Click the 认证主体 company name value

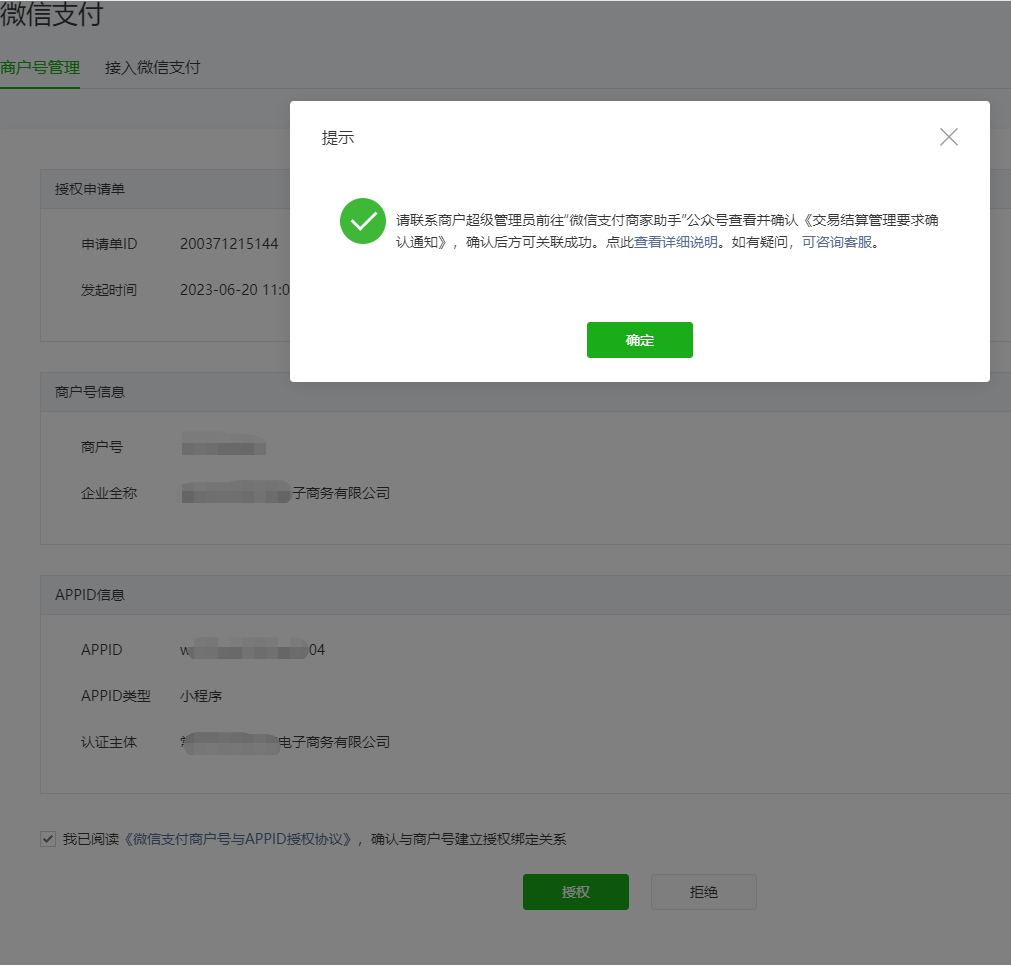(x=285, y=742)
